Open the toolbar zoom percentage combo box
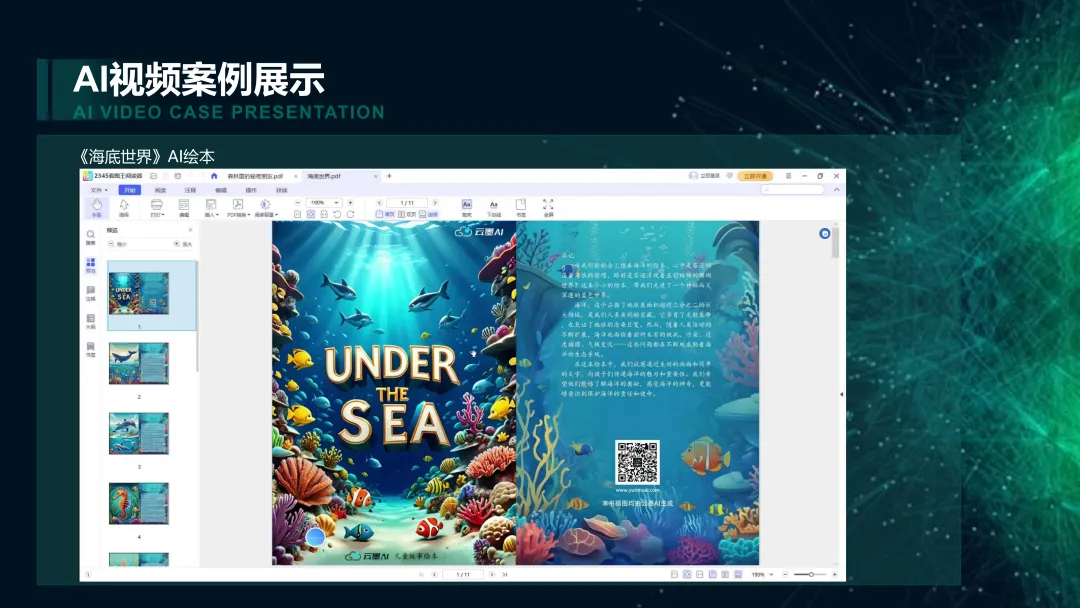1080x608 pixels. [x=324, y=202]
